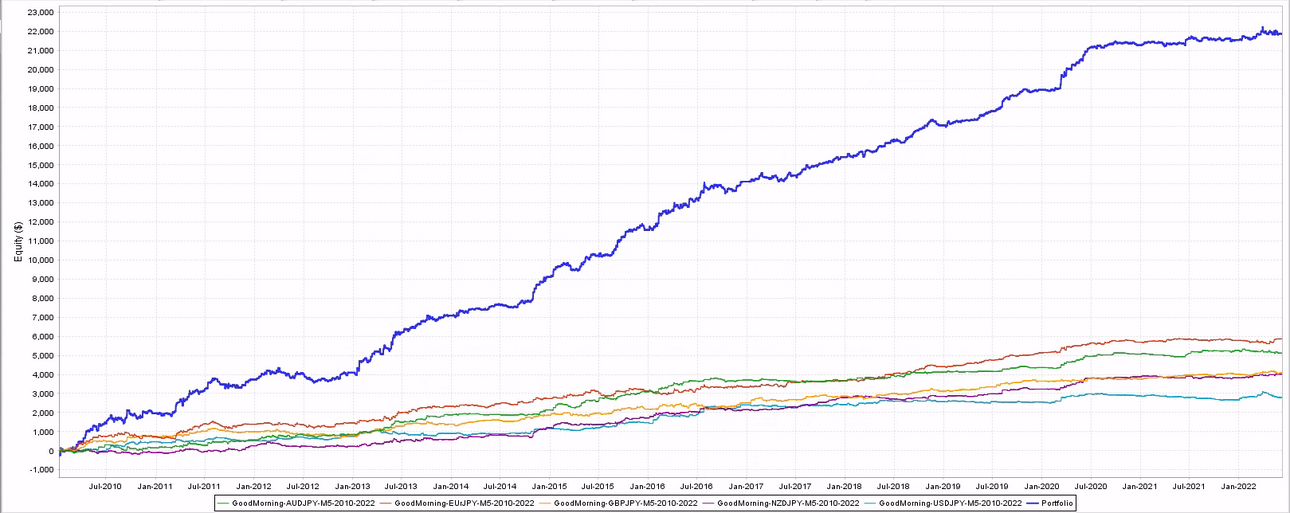Click the -1,000 y-axis label
The image size is (1290, 513).
[40, 470]
